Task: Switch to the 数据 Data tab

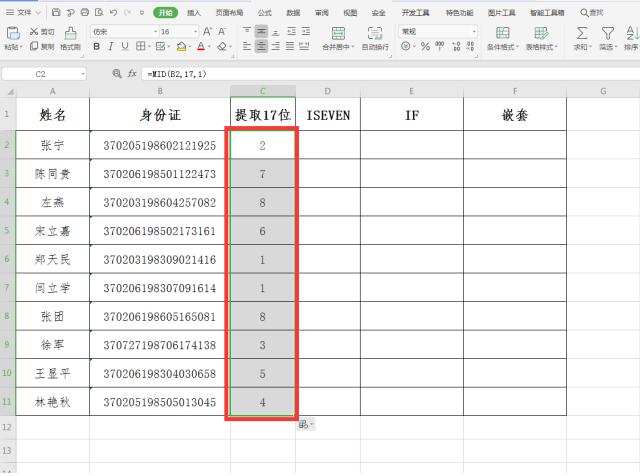Action: coord(293,13)
